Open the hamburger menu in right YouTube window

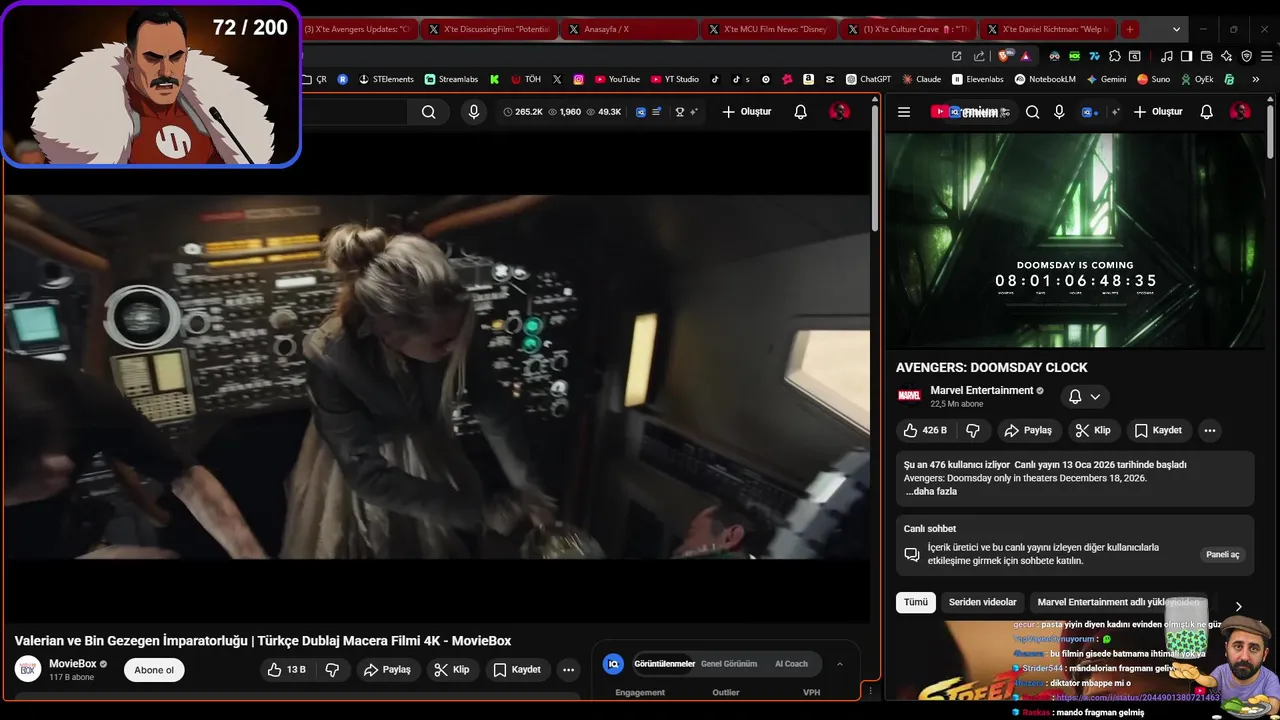(904, 112)
